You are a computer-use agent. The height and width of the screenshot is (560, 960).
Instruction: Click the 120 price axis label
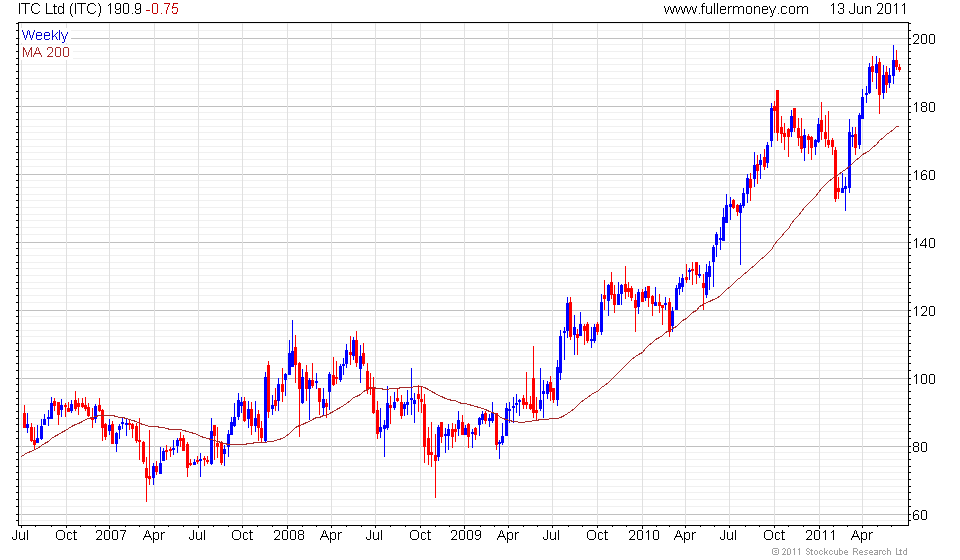tap(924, 311)
